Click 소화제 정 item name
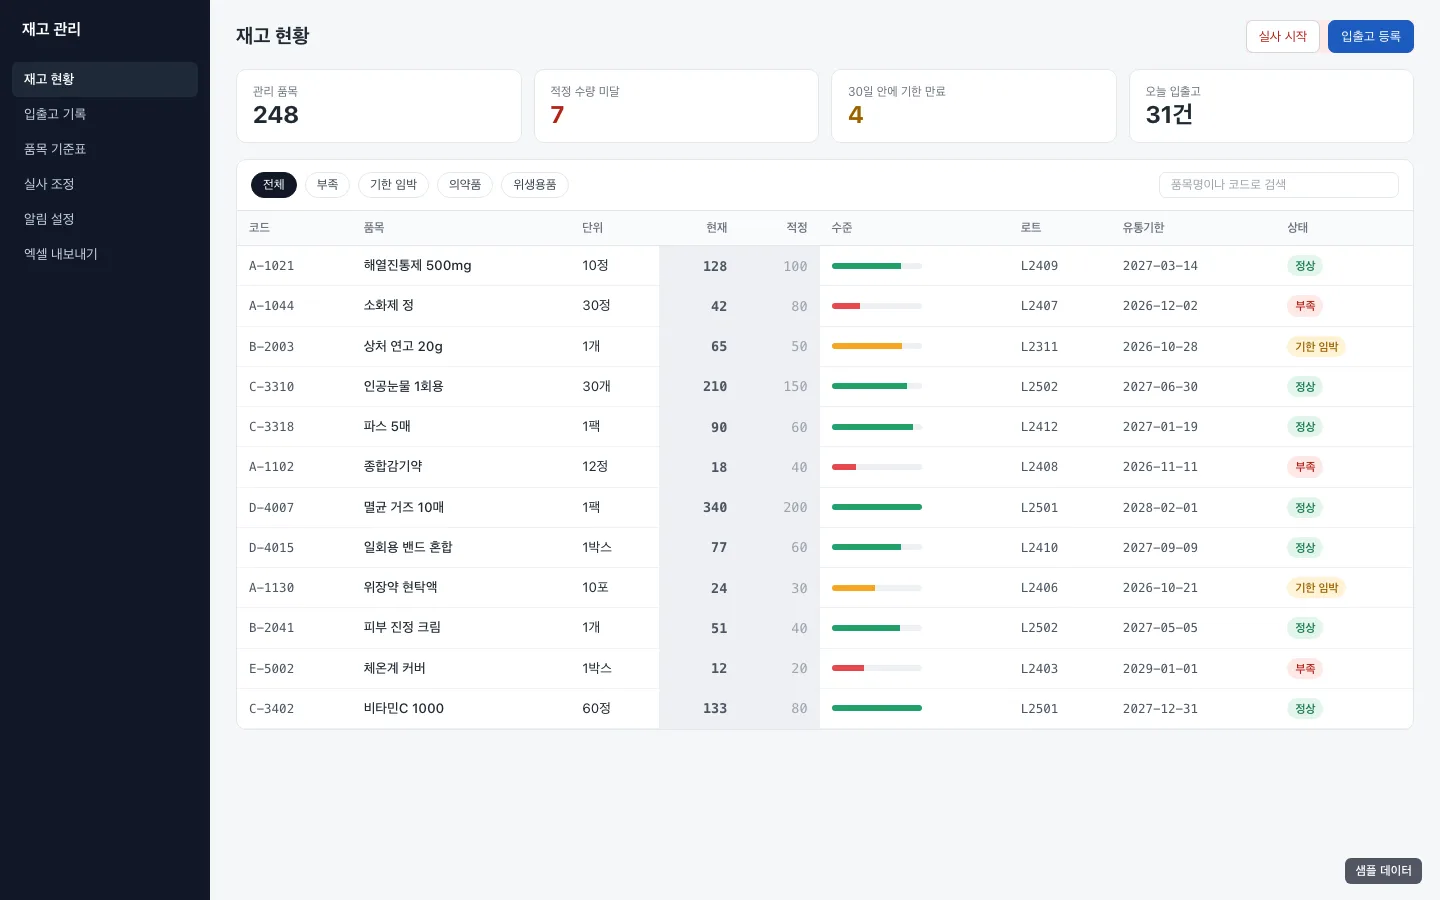The width and height of the screenshot is (1440, 900). tap(388, 306)
